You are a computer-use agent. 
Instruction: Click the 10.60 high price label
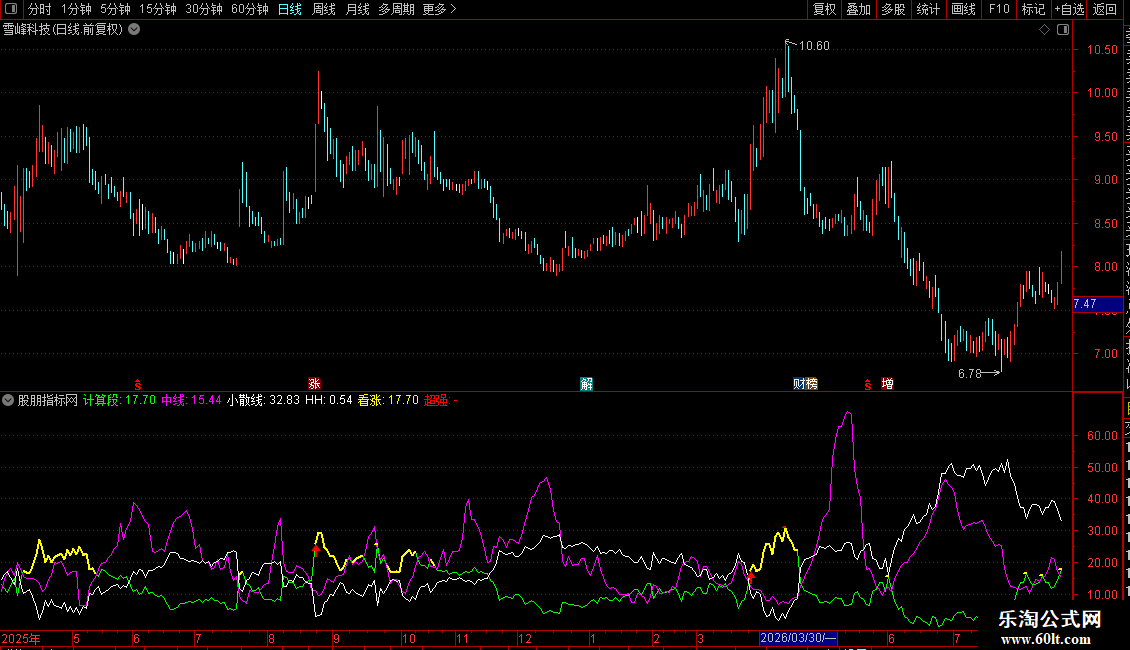pyautogui.click(x=814, y=46)
